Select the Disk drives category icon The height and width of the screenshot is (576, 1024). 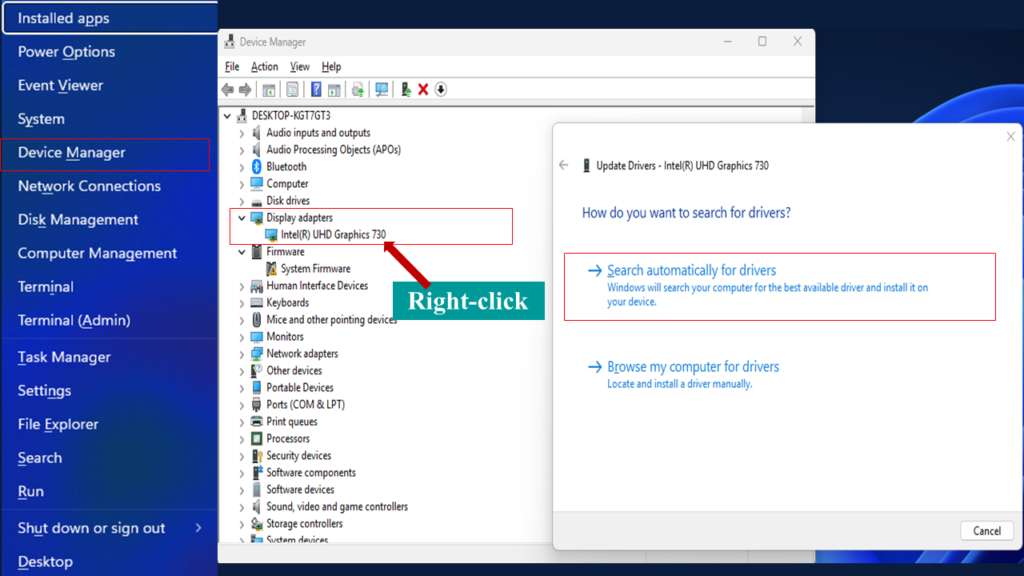(257, 201)
